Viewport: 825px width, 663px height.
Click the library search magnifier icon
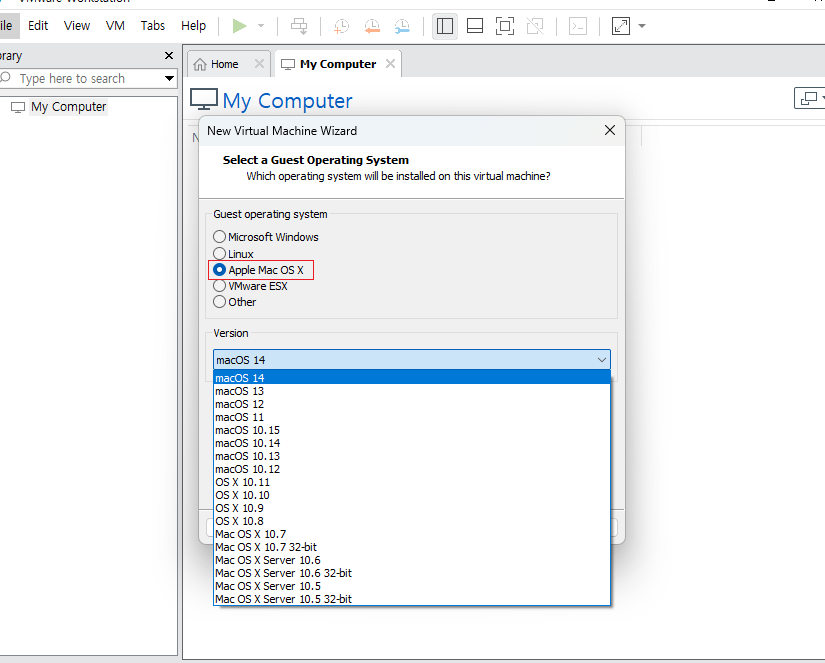tap(6, 78)
